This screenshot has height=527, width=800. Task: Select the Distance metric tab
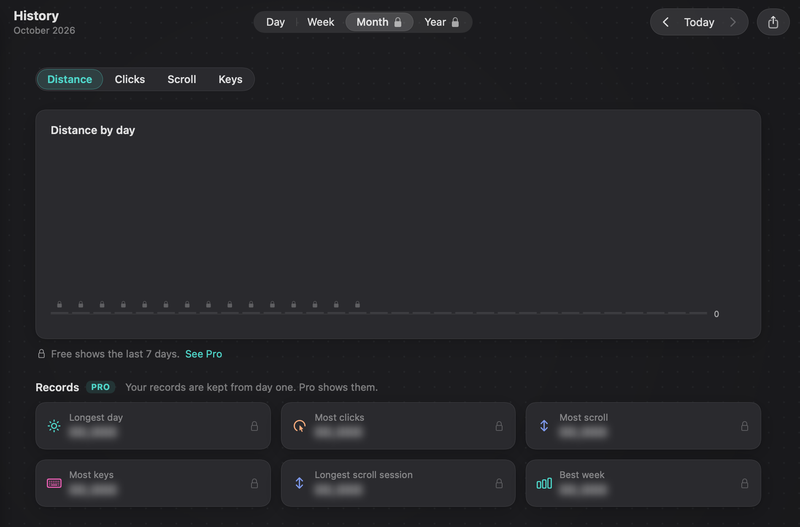click(x=70, y=79)
